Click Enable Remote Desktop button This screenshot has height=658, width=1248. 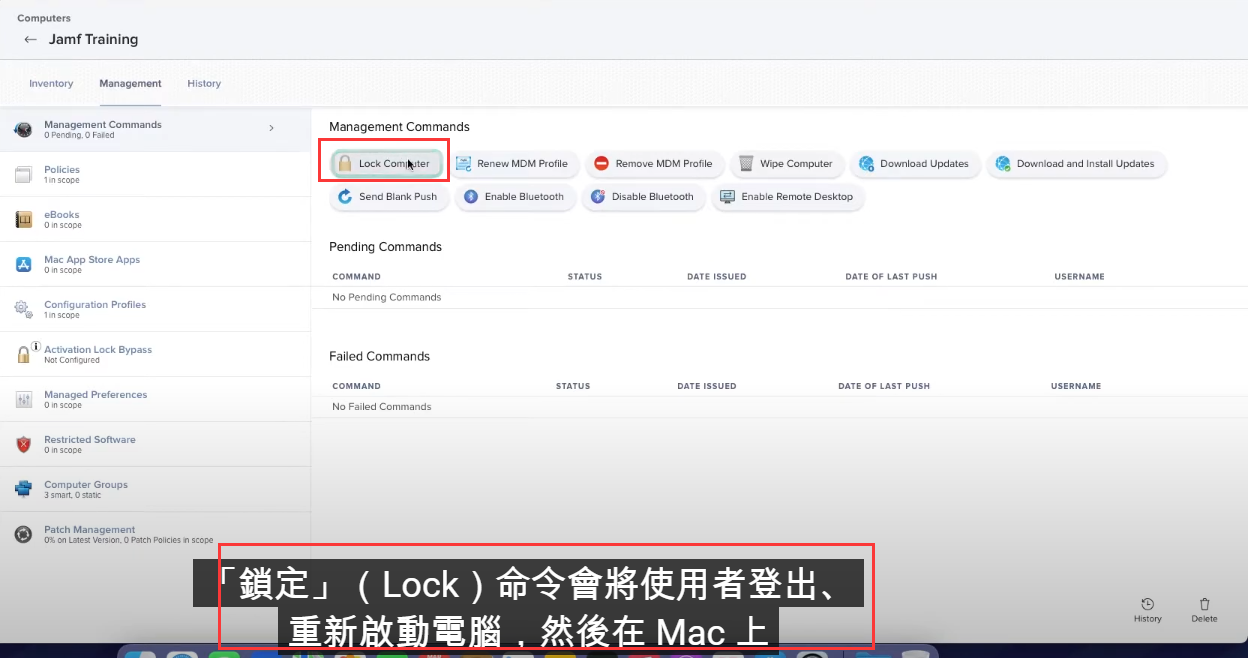(787, 197)
